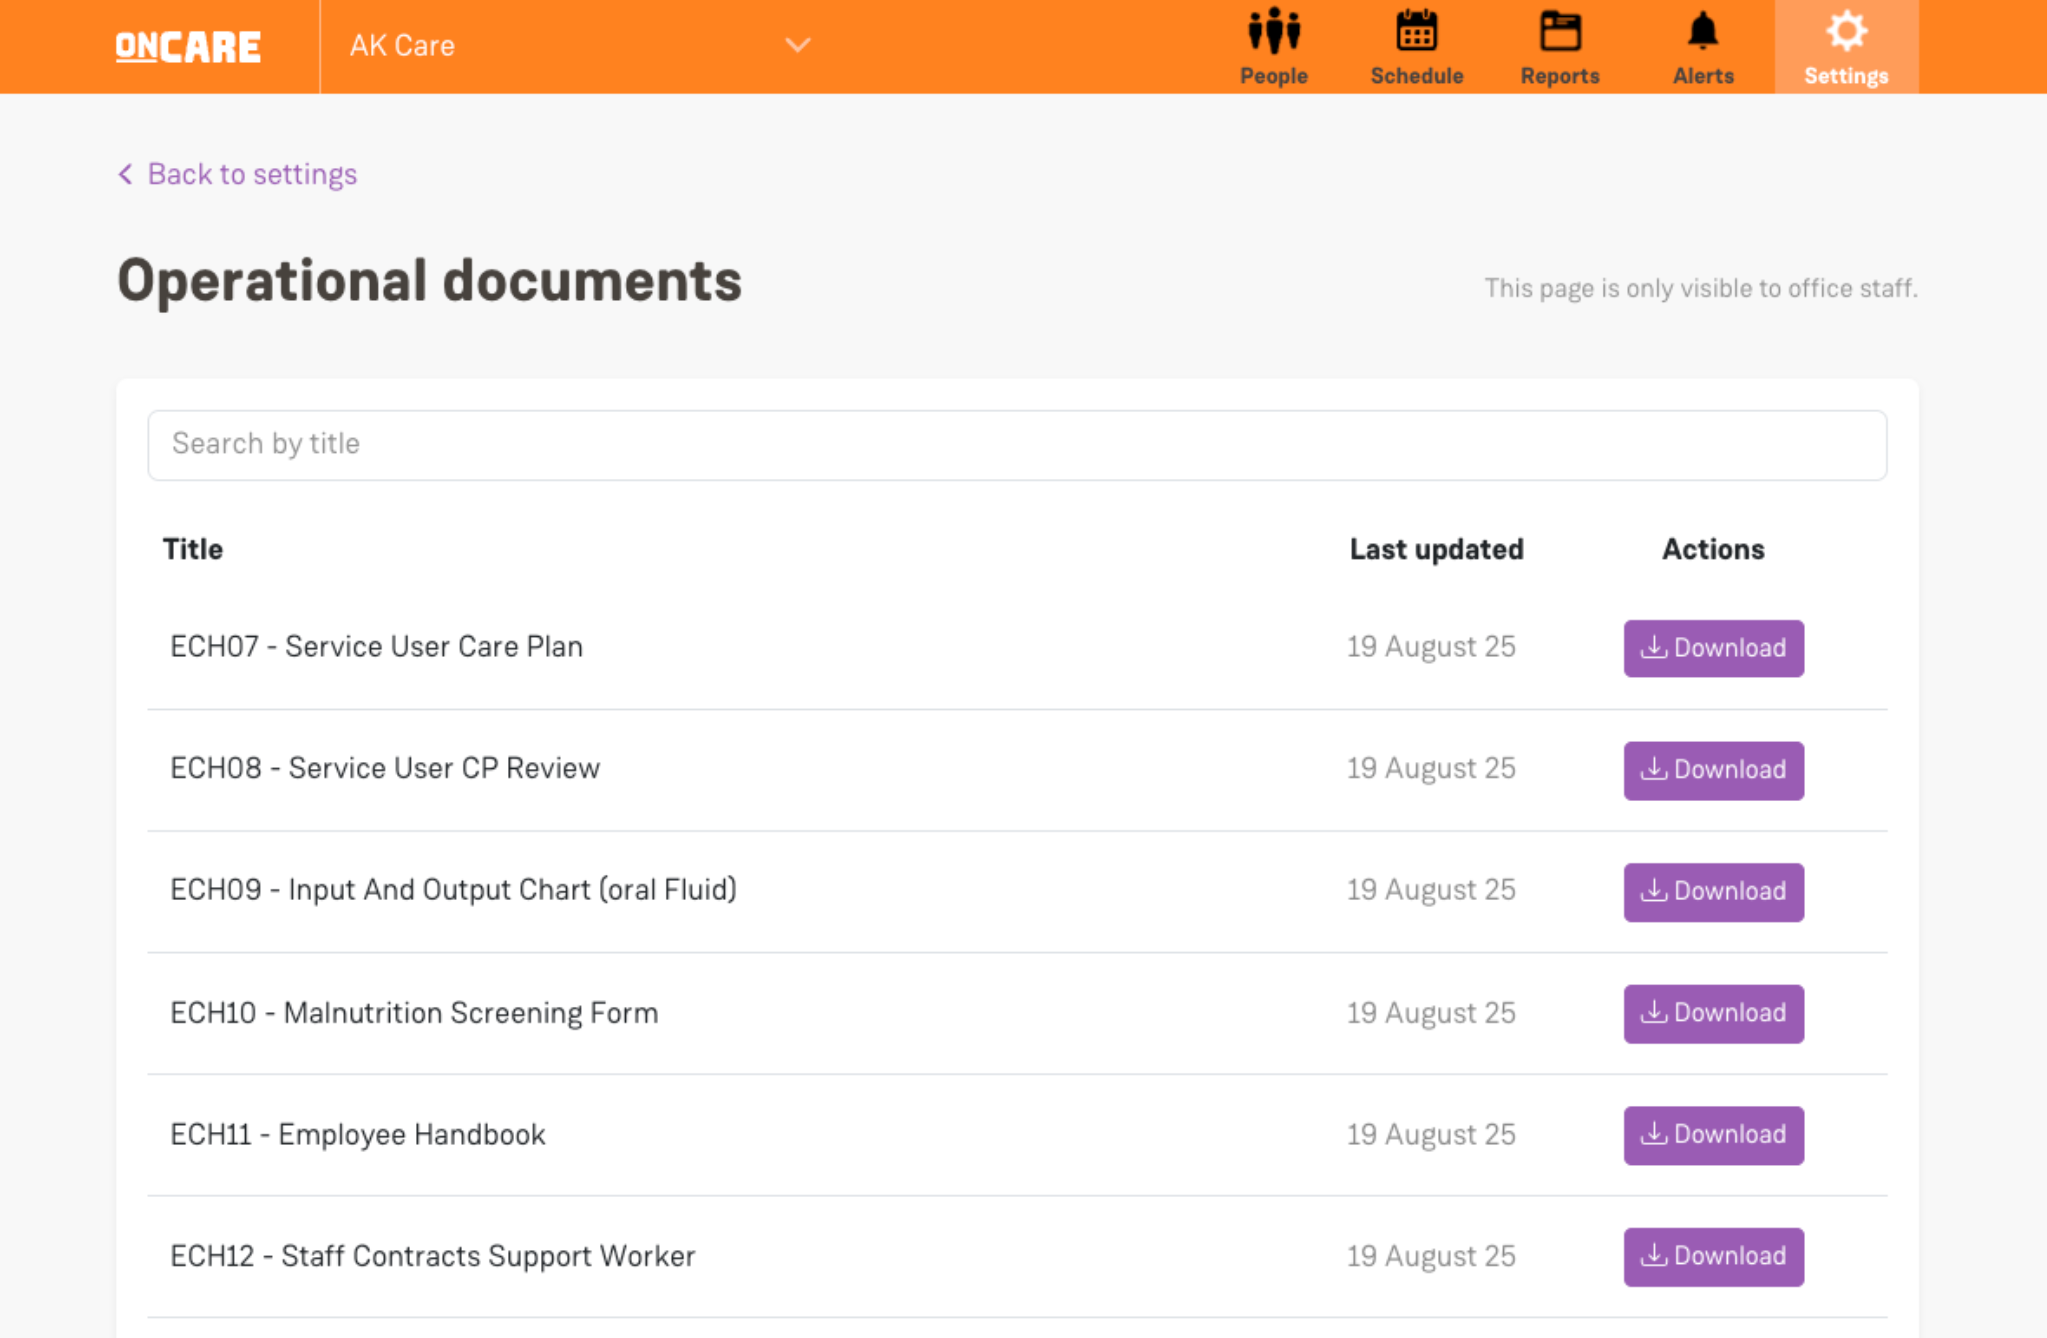Click the Settings gear icon

(1845, 32)
